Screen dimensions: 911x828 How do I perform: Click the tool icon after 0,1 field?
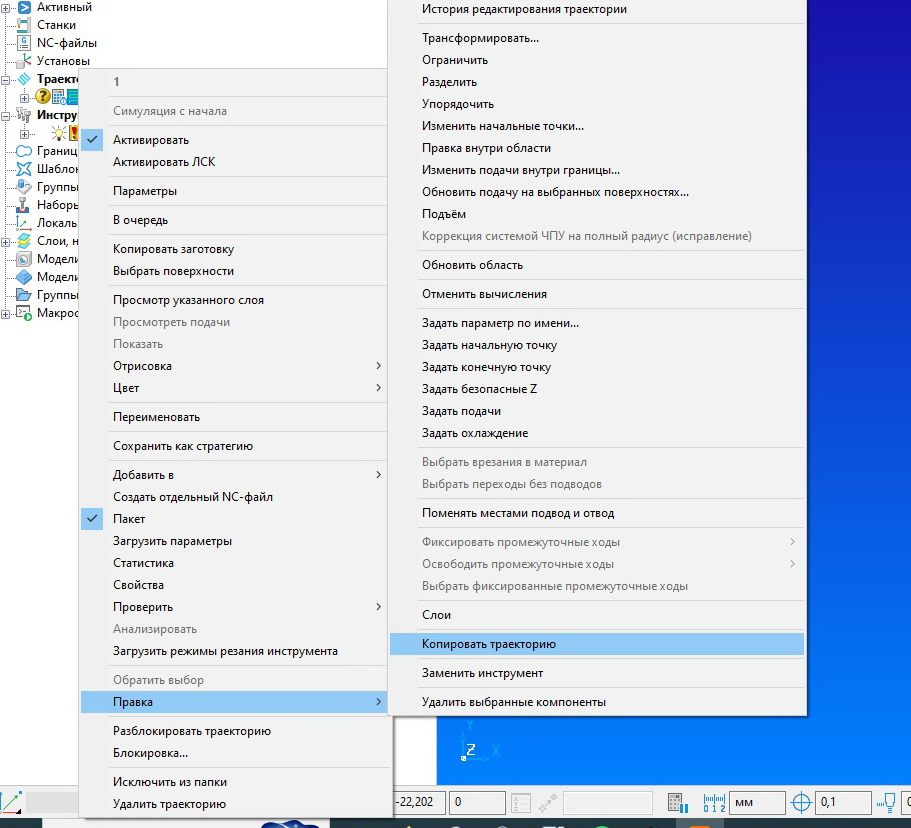click(x=887, y=803)
